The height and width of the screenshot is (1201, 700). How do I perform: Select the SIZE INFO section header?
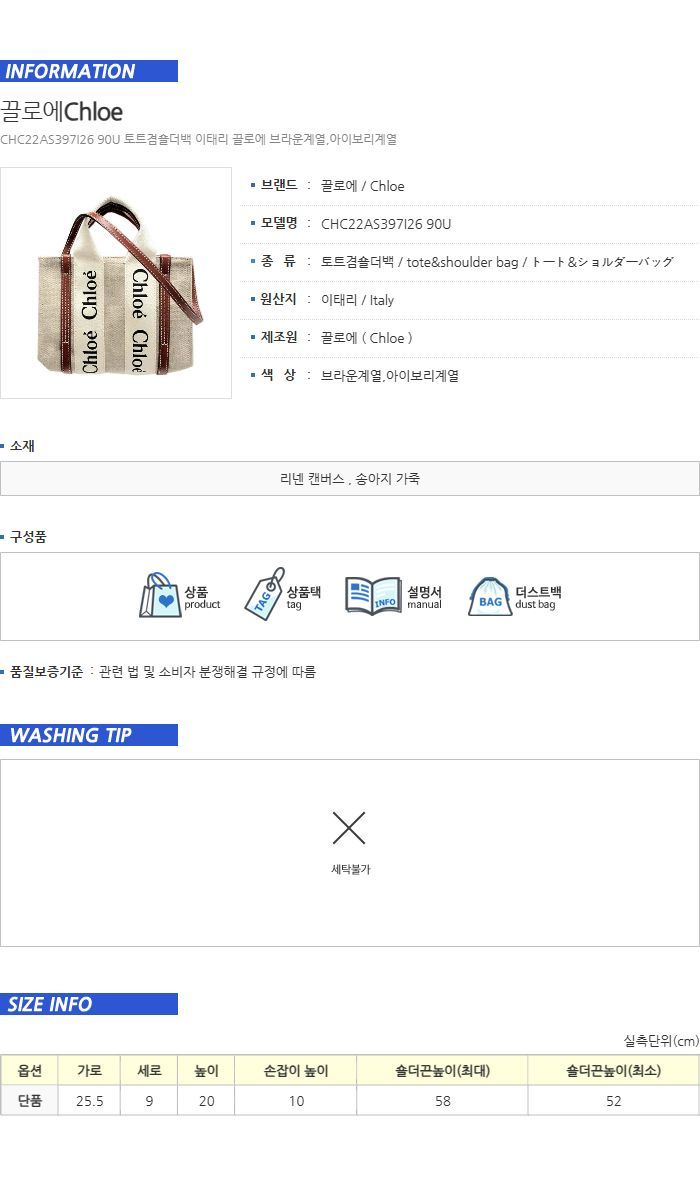pos(89,1004)
